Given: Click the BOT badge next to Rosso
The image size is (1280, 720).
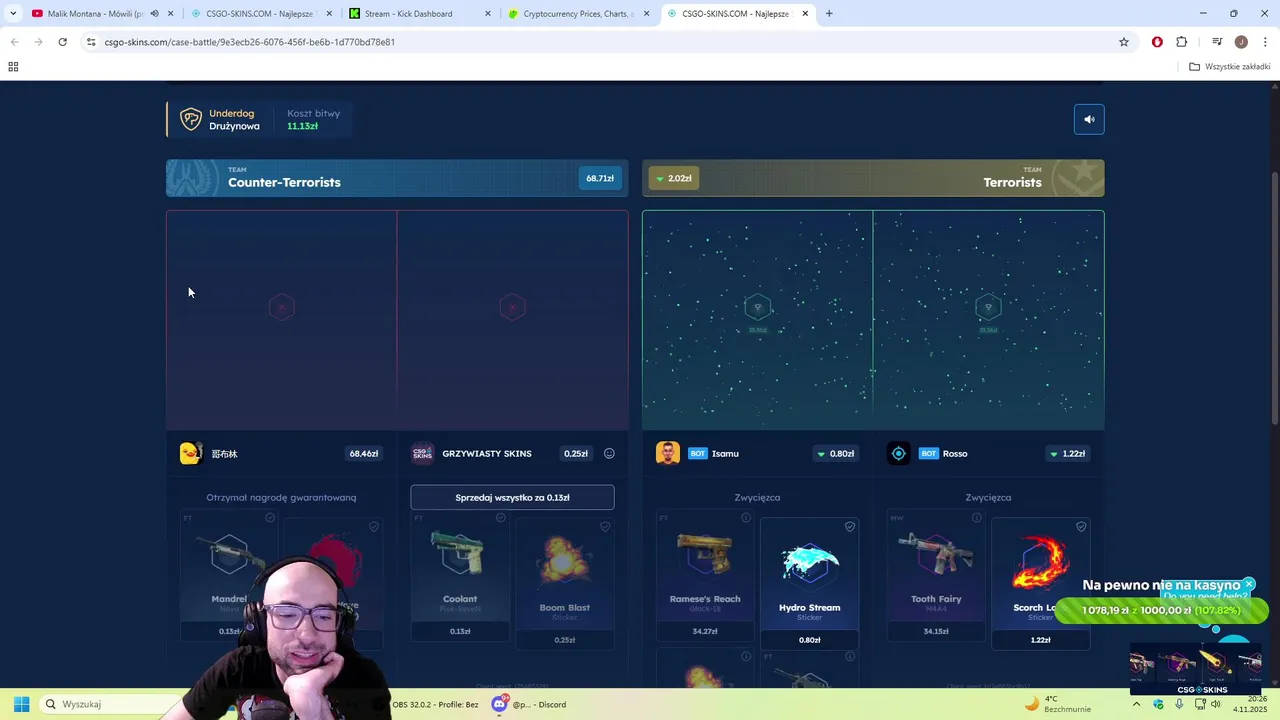Looking at the screenshot, I should click(929, 453).
